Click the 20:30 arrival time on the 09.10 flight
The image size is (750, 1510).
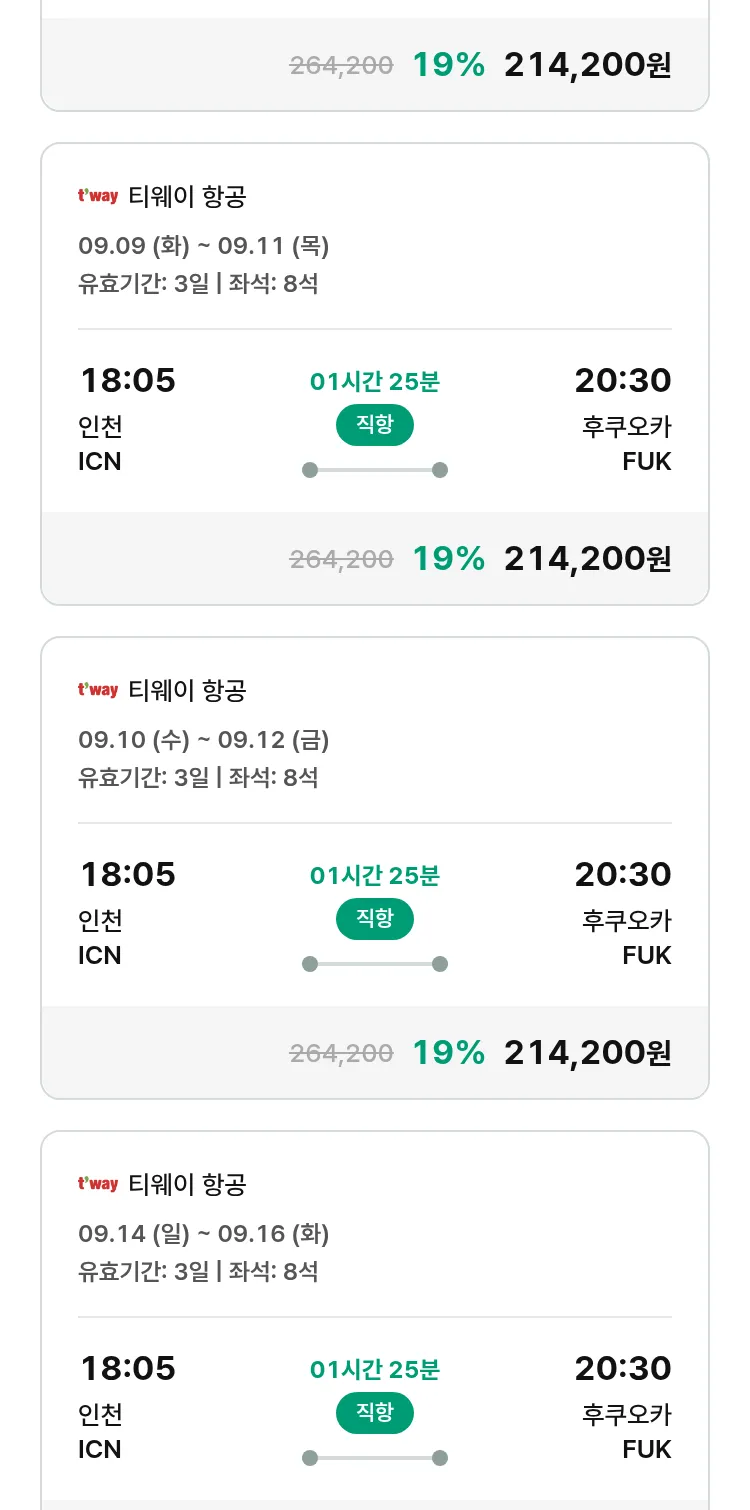pyautogui.click(x=623, y=875)
